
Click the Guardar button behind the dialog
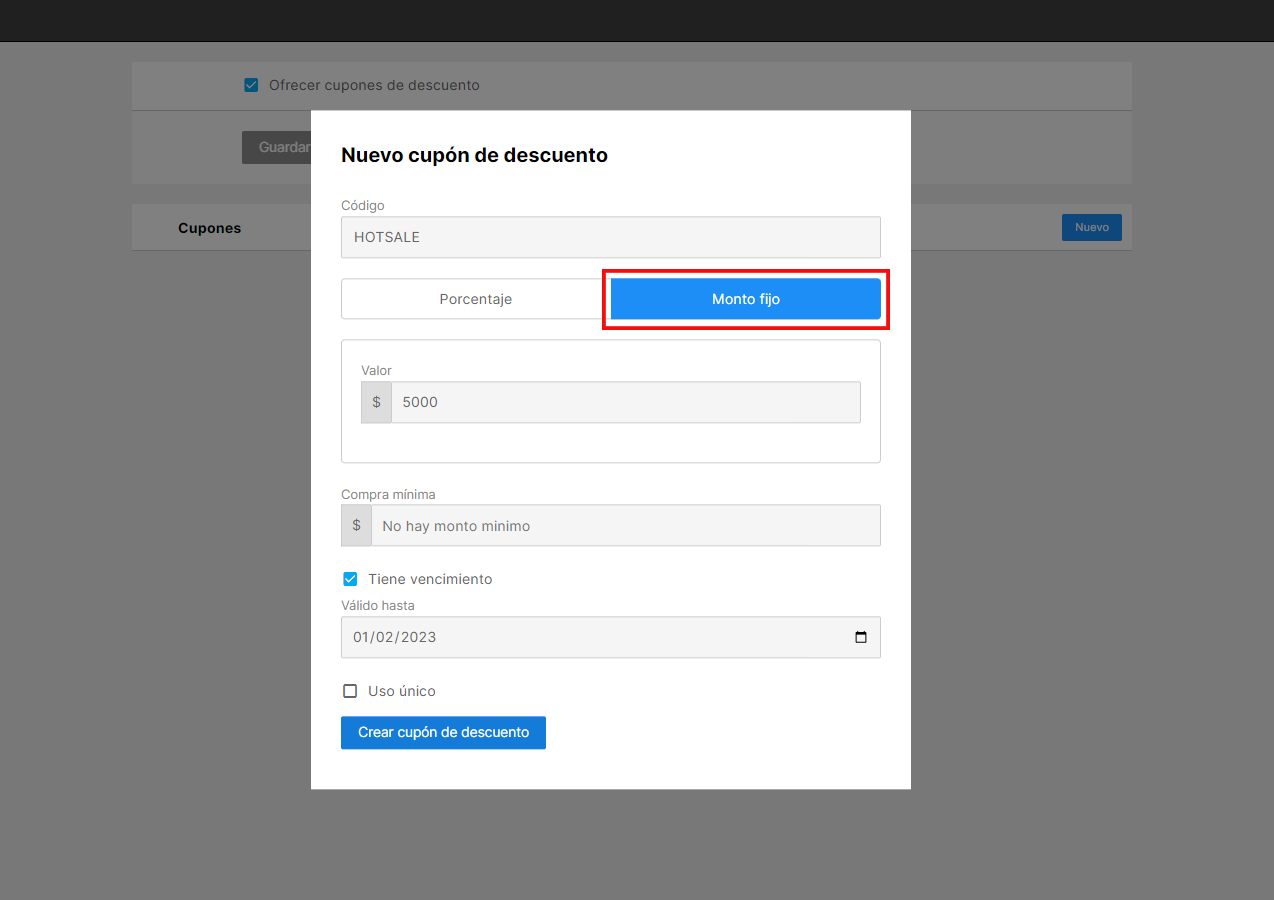point(277,147)
